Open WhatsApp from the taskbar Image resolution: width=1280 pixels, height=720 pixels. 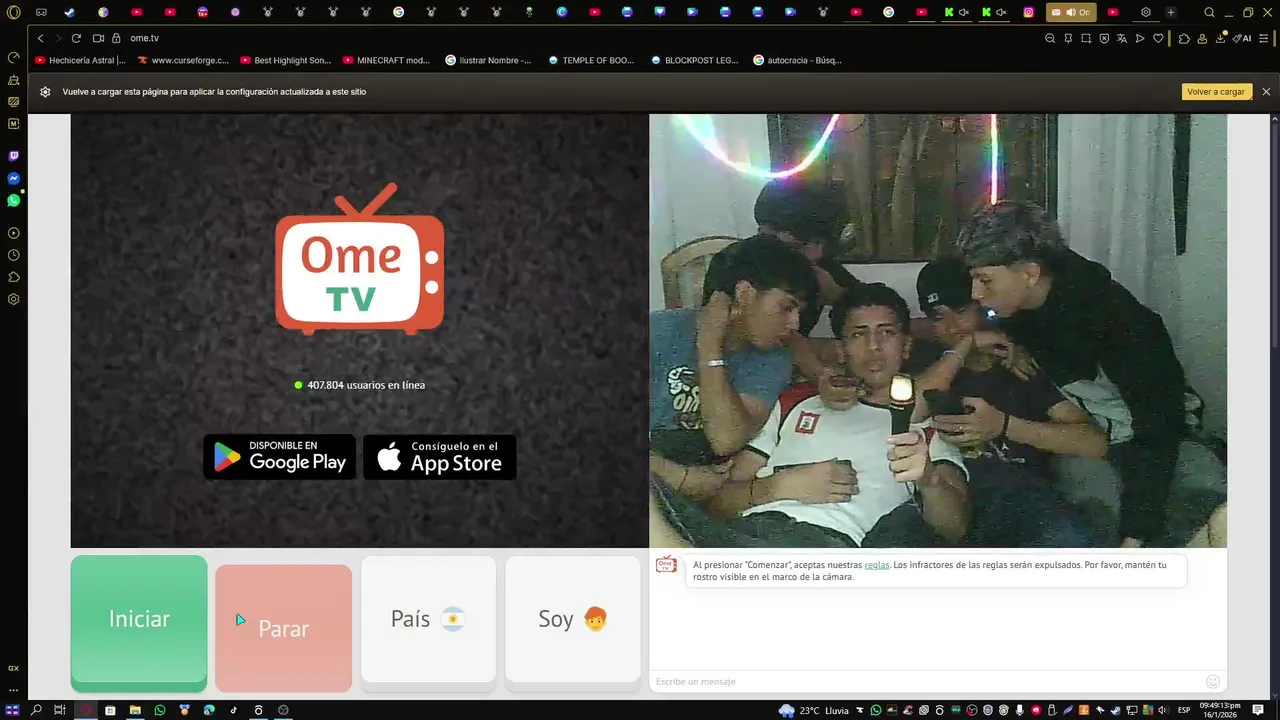[160, 710]
